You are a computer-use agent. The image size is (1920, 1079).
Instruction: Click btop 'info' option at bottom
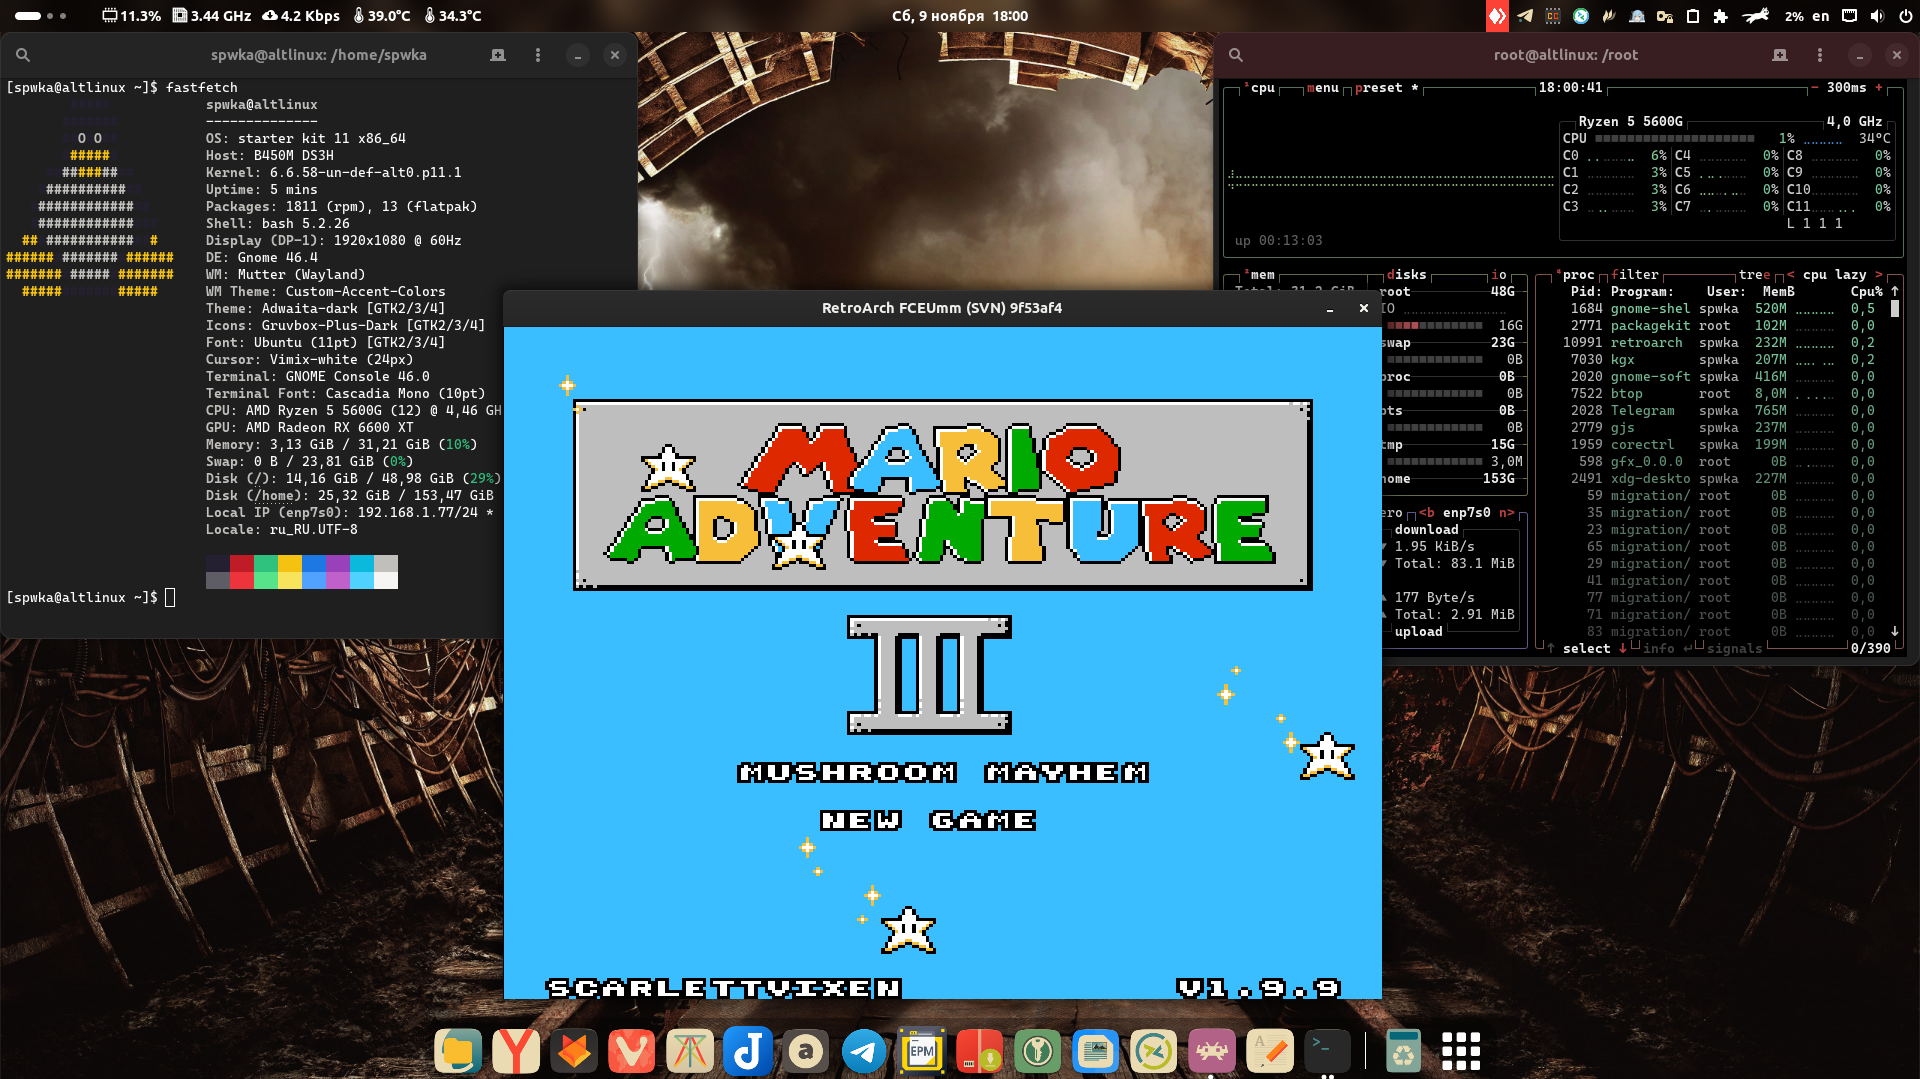pos(1659,649)
